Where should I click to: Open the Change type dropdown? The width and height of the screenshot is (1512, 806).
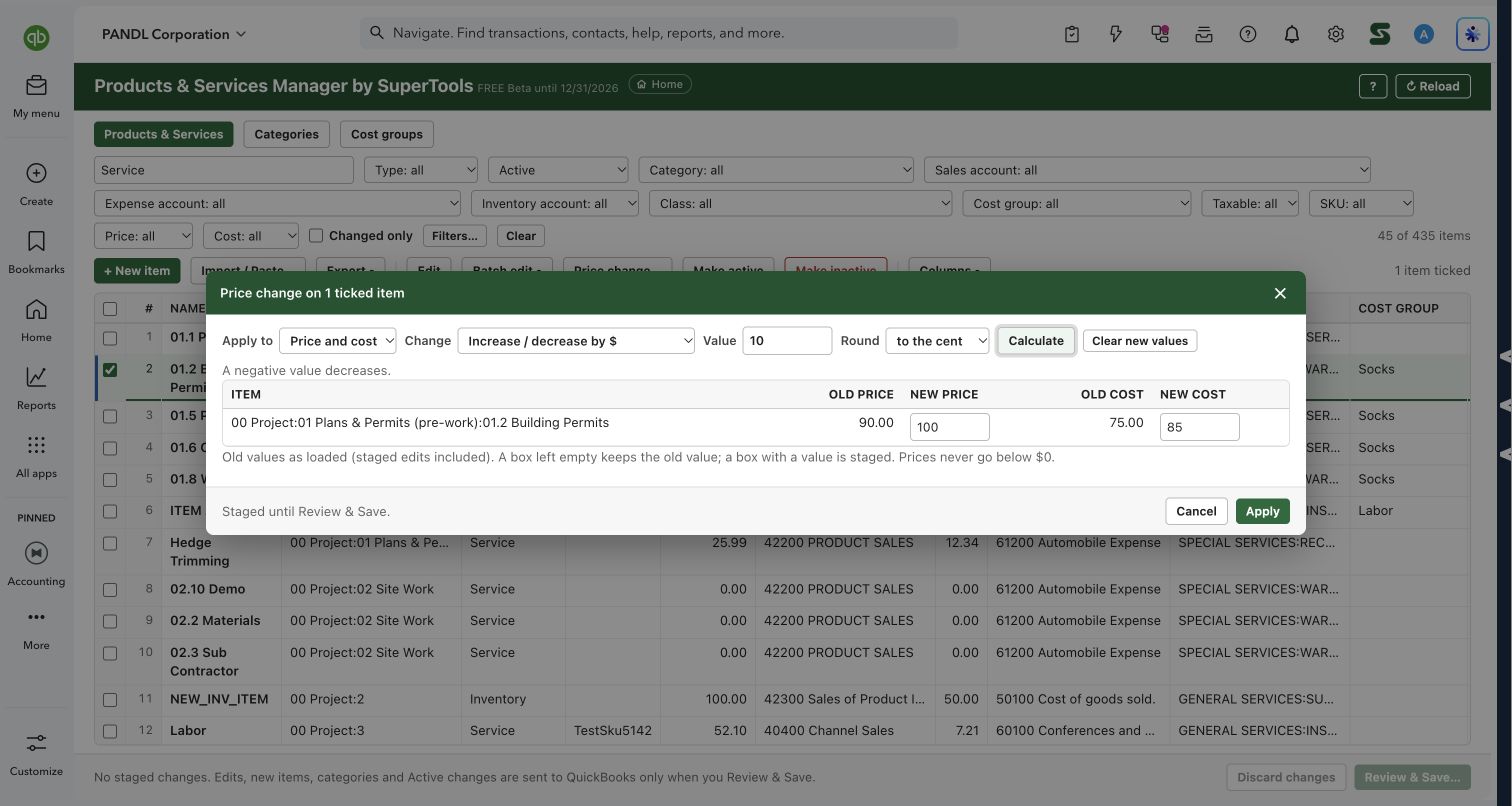576,341
